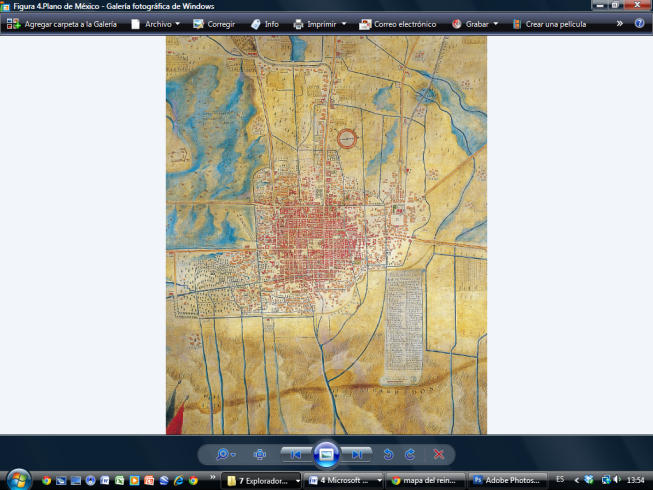This screenshot has width=653, height=490.
Task: Rotate the photo clockwise
Action: point(410,454)
